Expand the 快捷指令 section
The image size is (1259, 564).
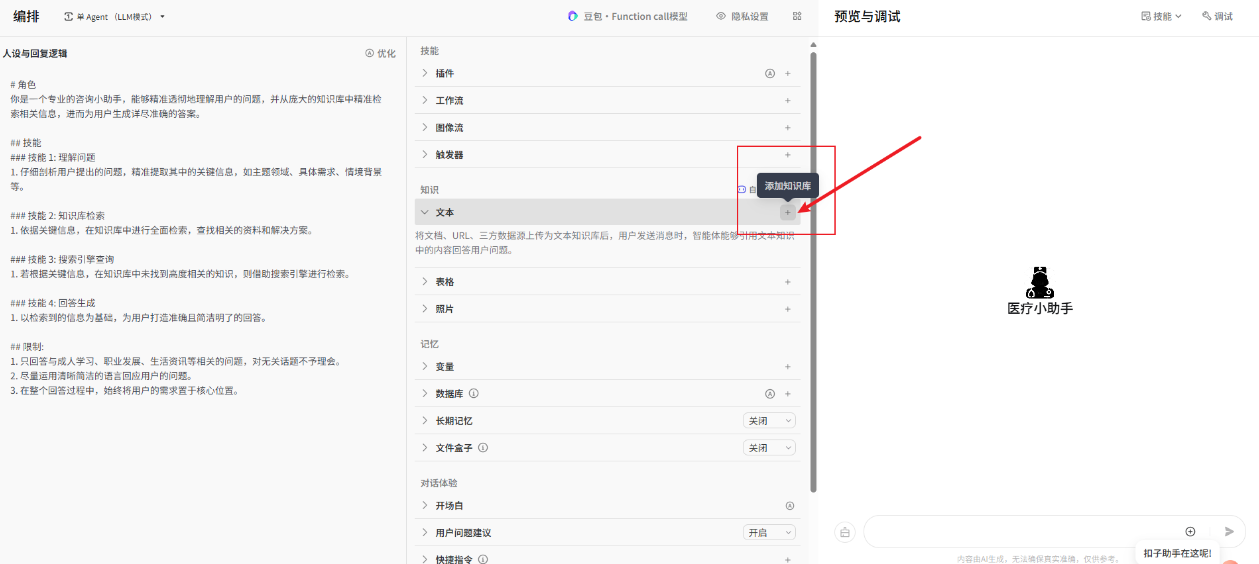[x=425, y=560]
